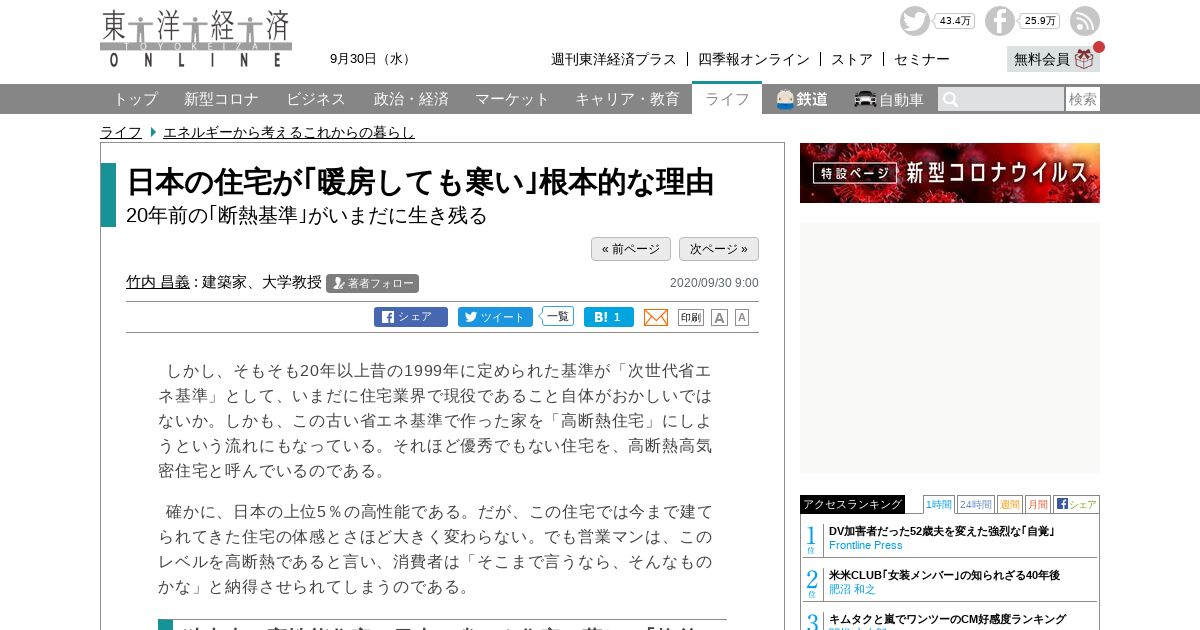Image resolution: width=1200 pixels, height=630 pixels.
Task: Open the Toyo Keizai Online logo
Action: pyautogui.click(x=196, y=39)
